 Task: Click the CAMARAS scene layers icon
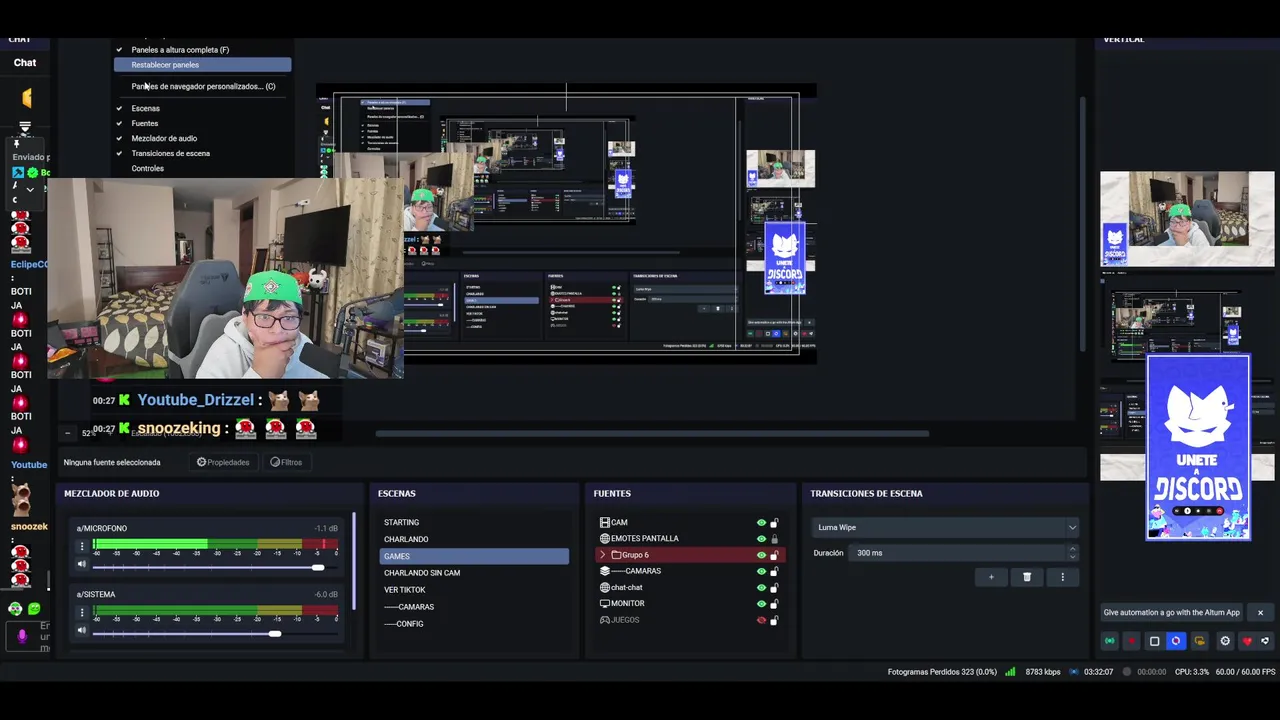tap(605, 571)
